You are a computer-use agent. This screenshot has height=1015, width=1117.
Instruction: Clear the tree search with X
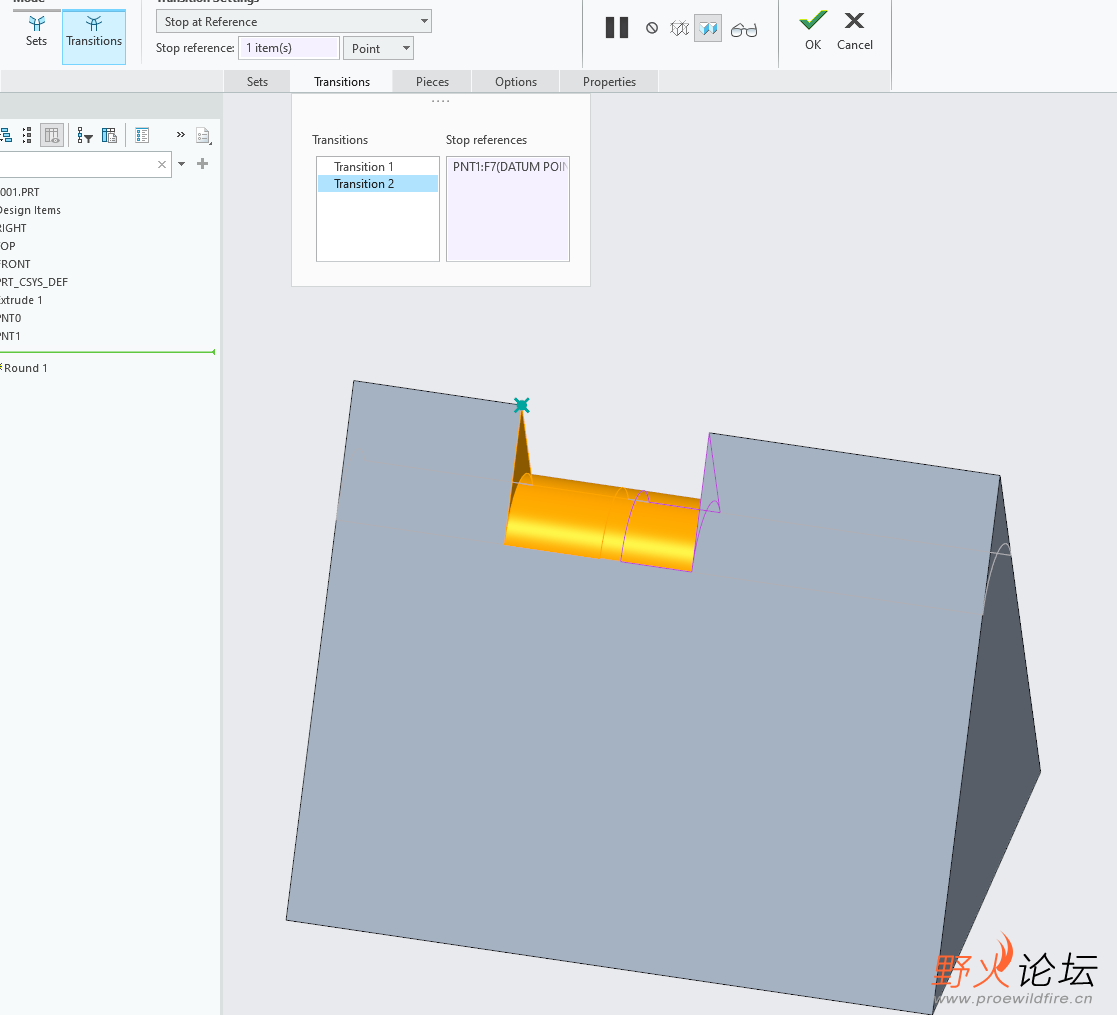(x=162, y=165)
